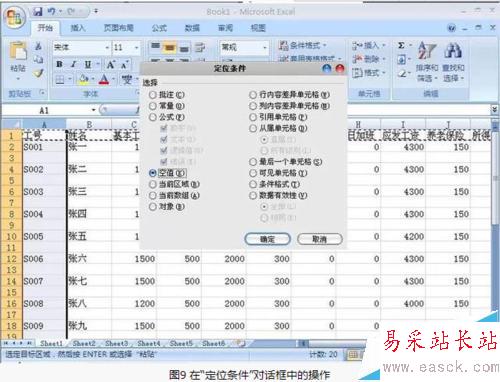Switch to the Data ribbon tab
This screenshot has width=500, height=382.
(x=192, y=28)
